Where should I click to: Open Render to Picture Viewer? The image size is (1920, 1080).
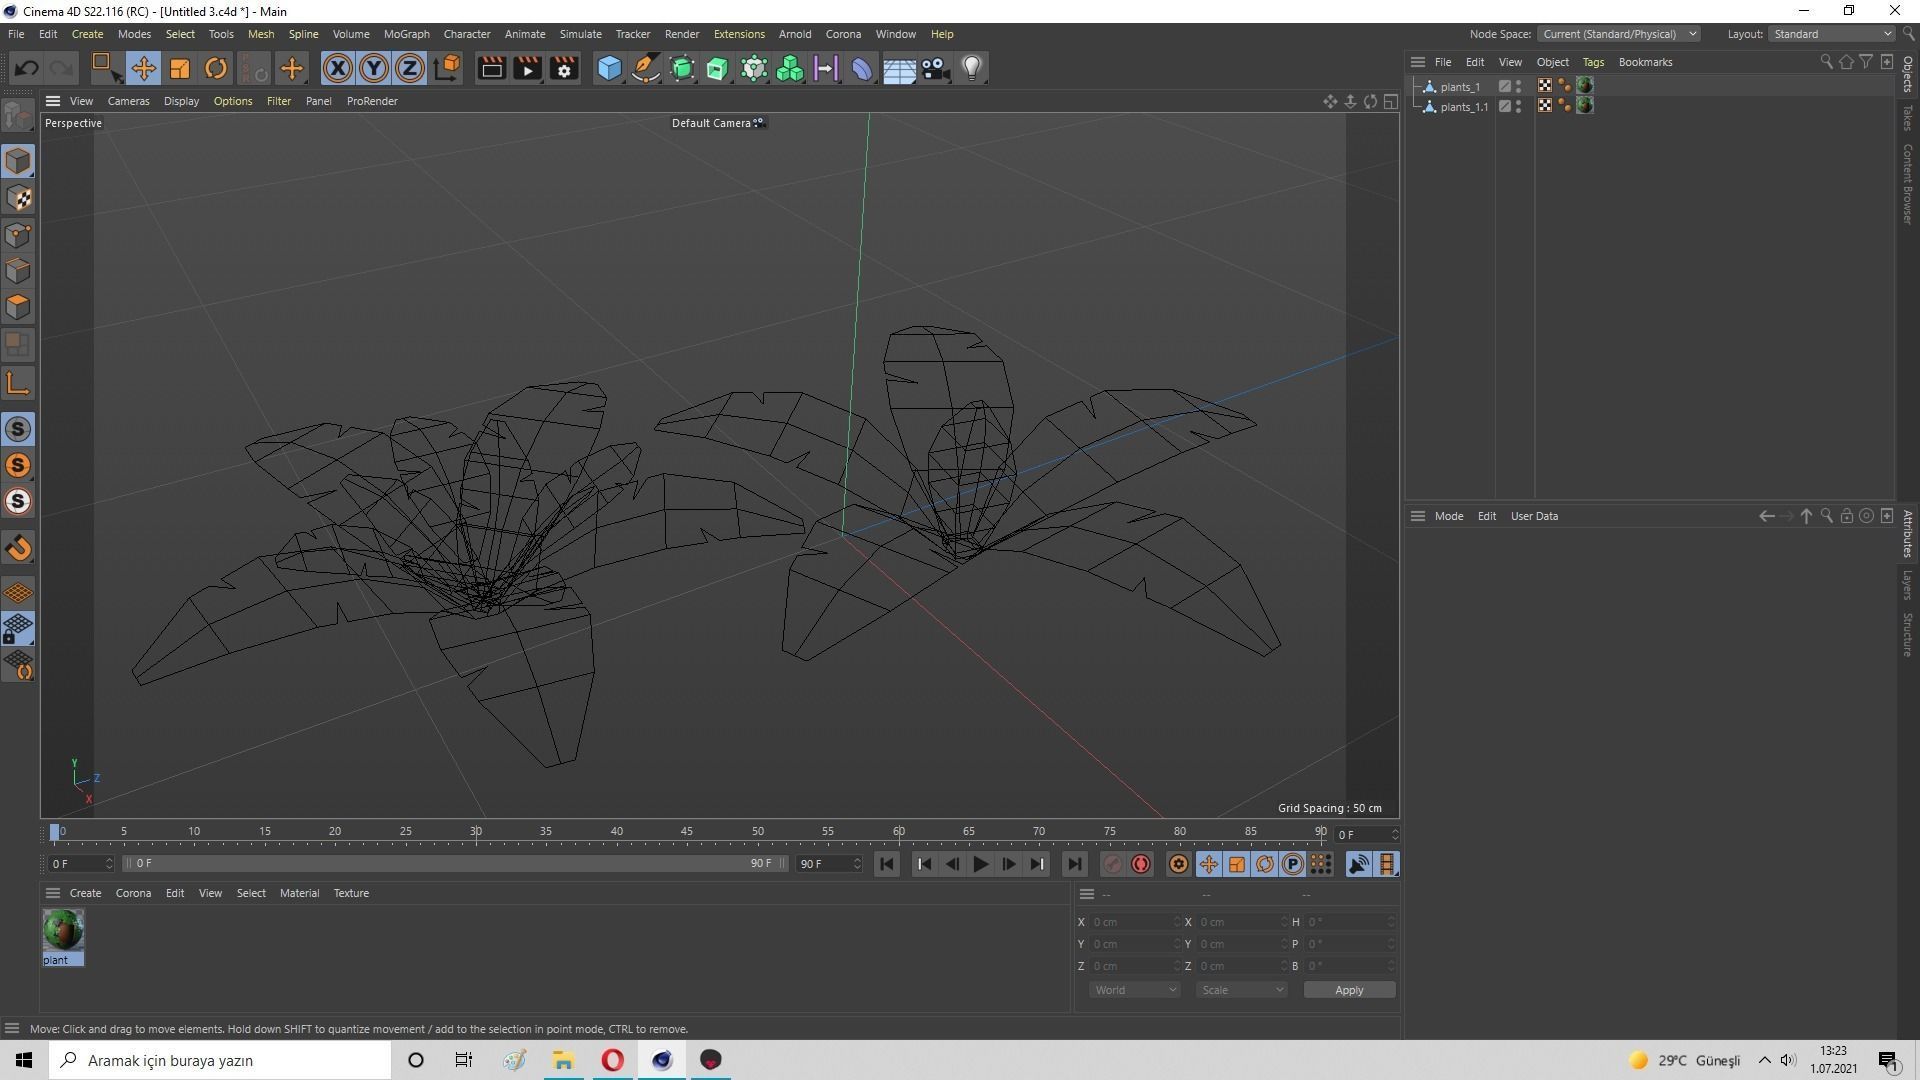tap(527, 68)
